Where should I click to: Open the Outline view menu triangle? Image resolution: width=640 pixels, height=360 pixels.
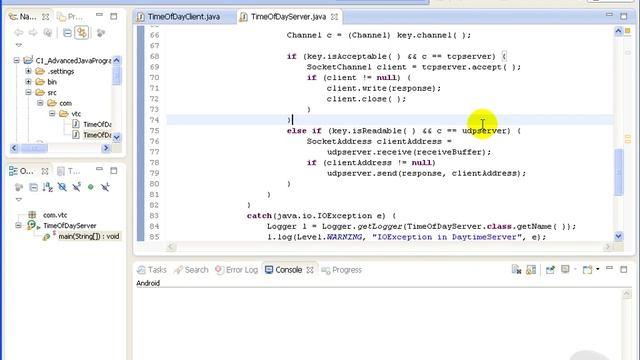pos(19,200)
